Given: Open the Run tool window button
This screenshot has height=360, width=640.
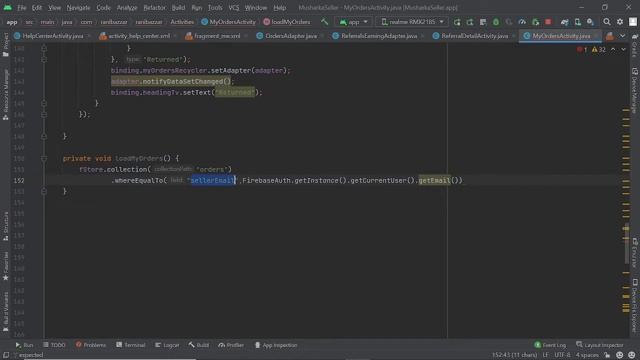Looking at the screenshot, I should click(x=24, y=345).
